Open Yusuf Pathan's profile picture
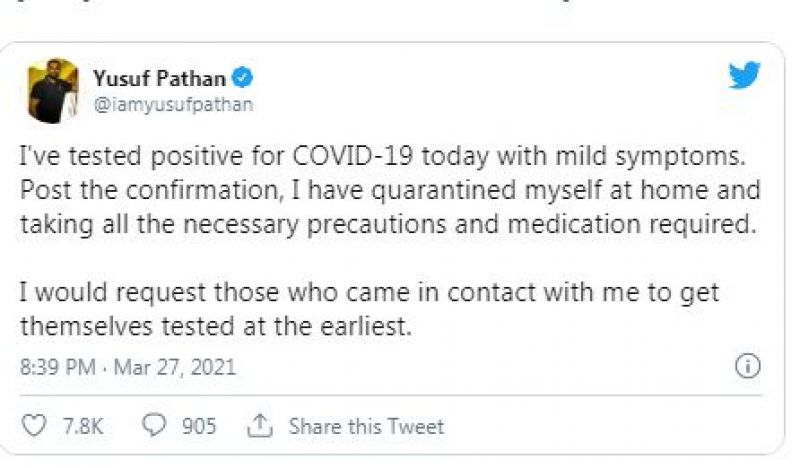800x468 pixels. click(53, 91)
